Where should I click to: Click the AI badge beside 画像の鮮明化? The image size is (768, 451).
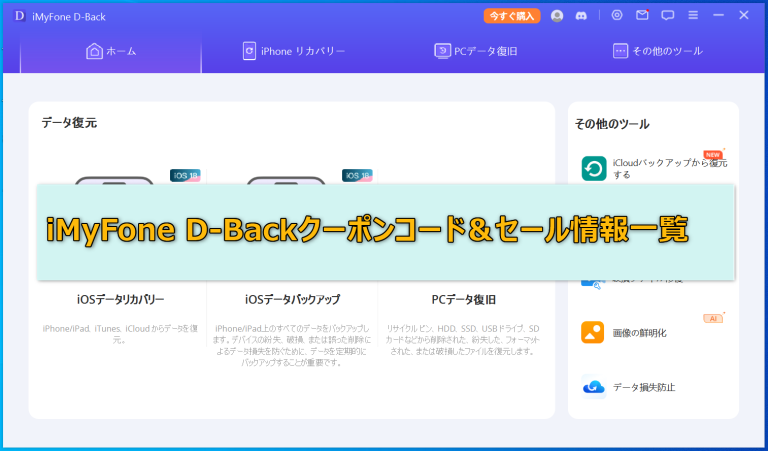(x=713, y=319)
